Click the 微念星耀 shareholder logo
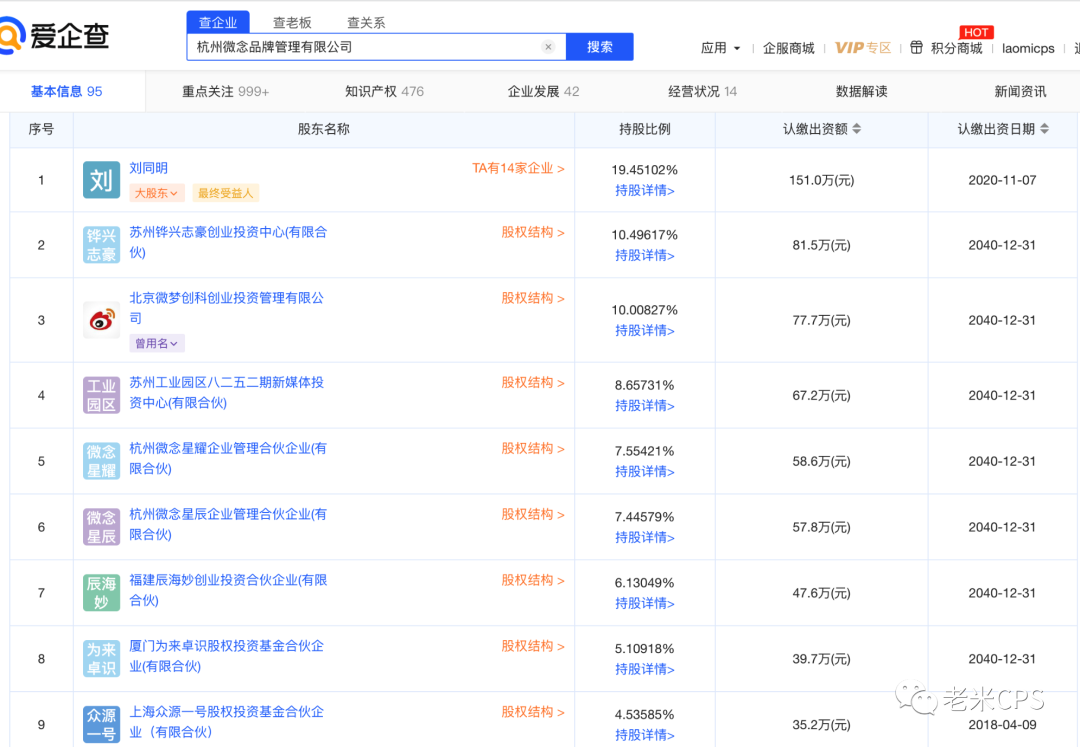Screen dimensions: 1080x747 coord(101,461)
